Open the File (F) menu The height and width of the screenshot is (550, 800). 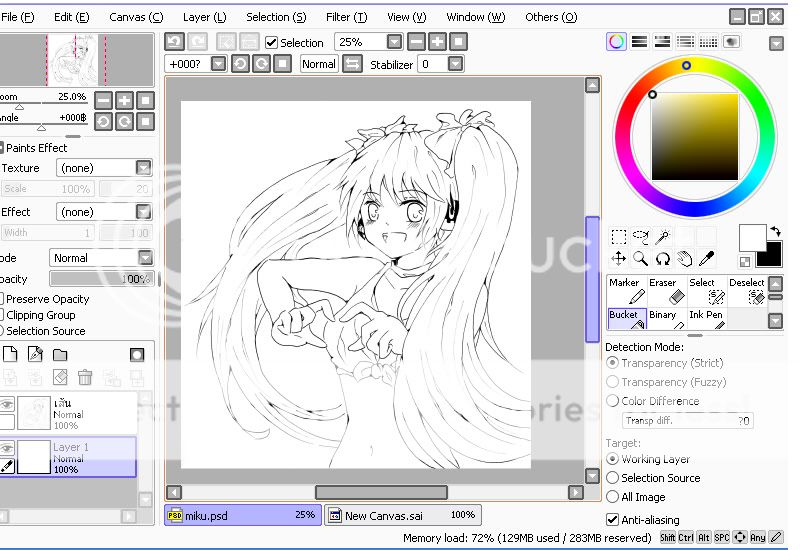(x=17, y=17)
